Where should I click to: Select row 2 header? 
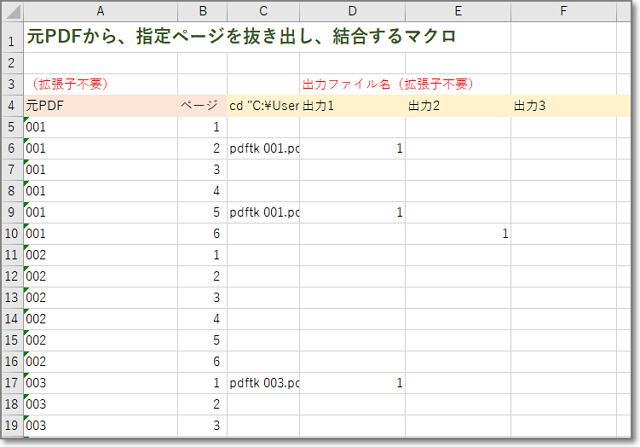(x=12, y=62)
